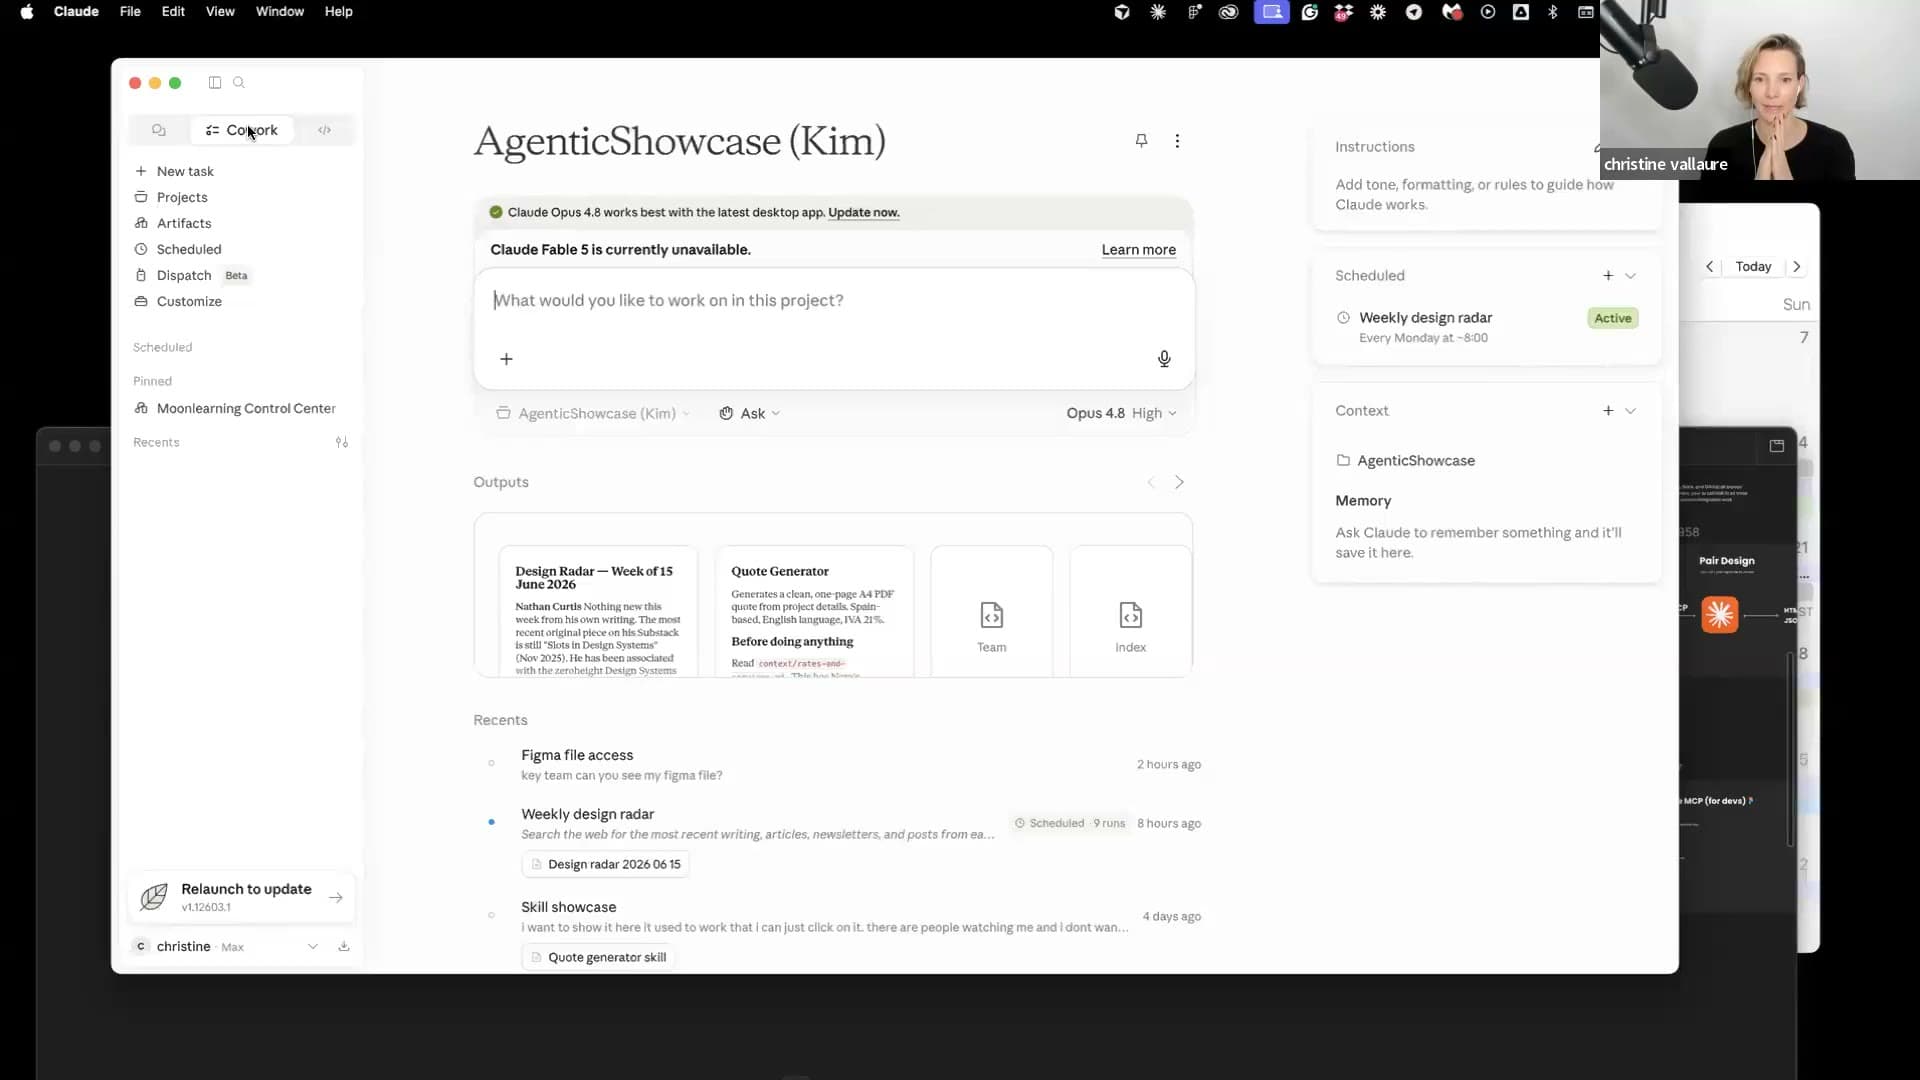The height and width of the screenshot is (1080, 1920).
Task: Click Relaunch to update
Action: click(x=242, y=897)
